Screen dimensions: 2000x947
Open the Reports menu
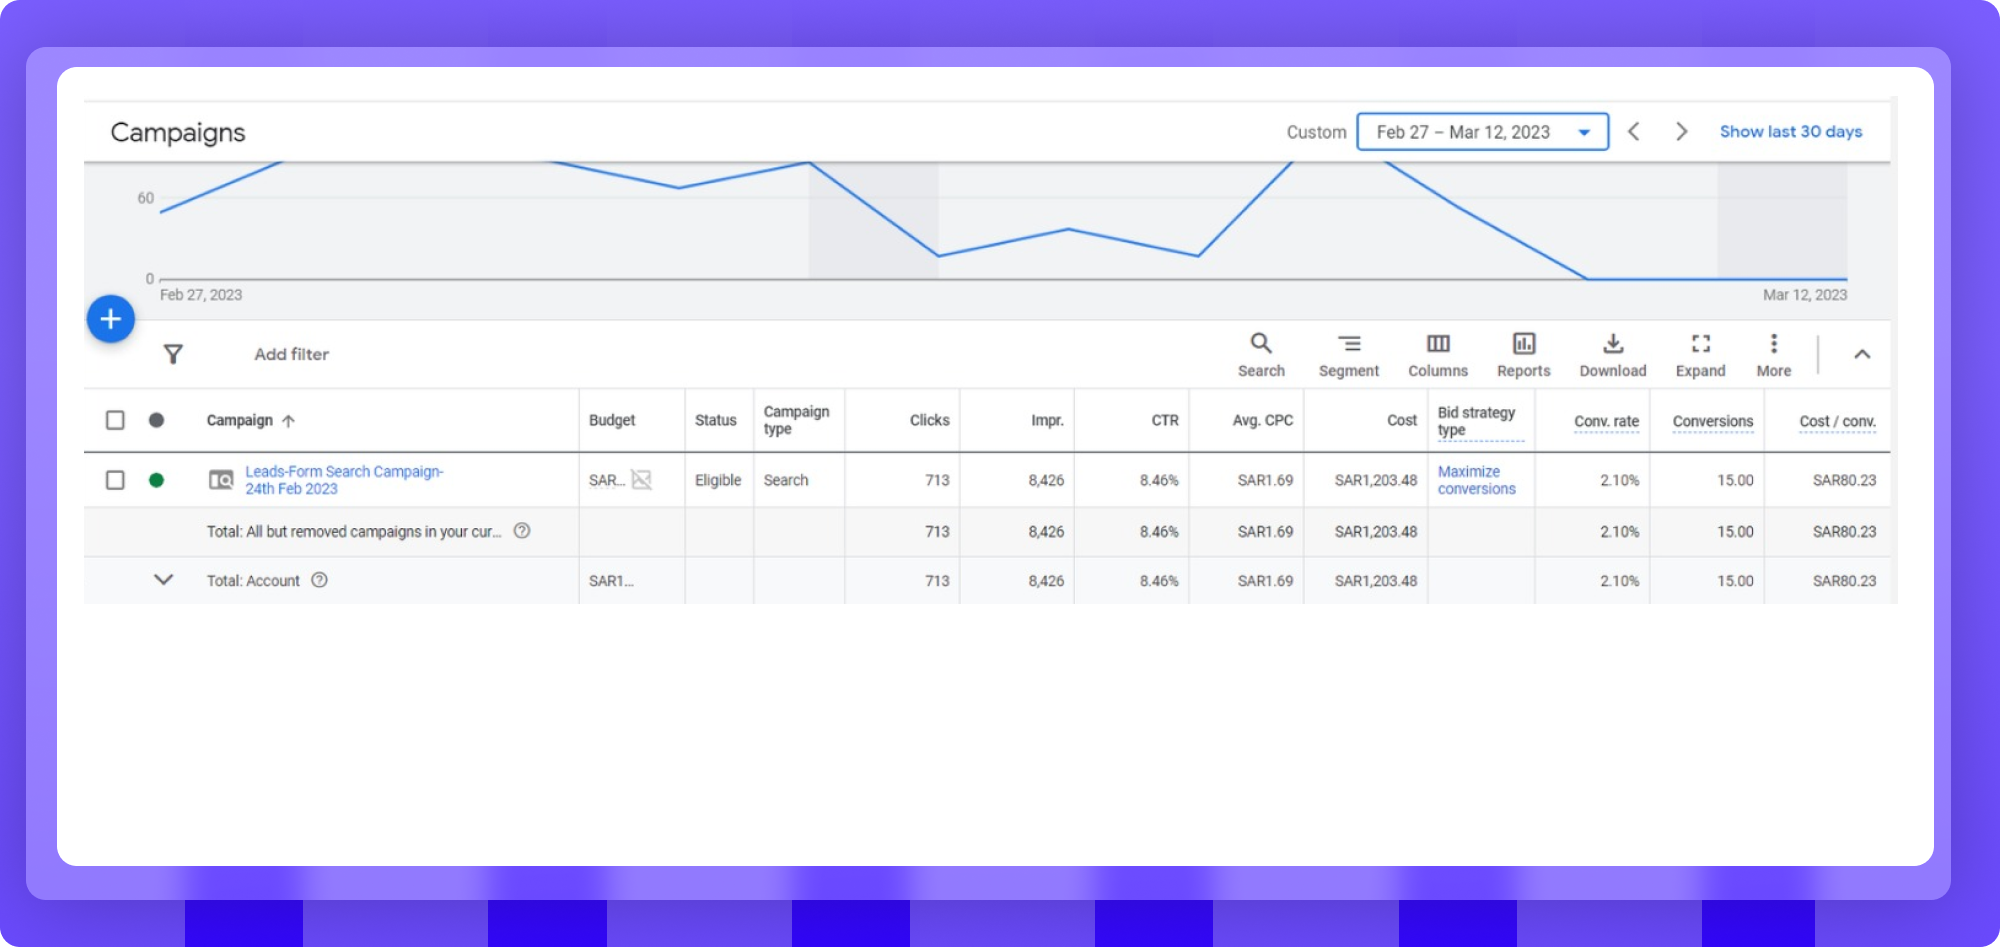[x=1523, y=355]
